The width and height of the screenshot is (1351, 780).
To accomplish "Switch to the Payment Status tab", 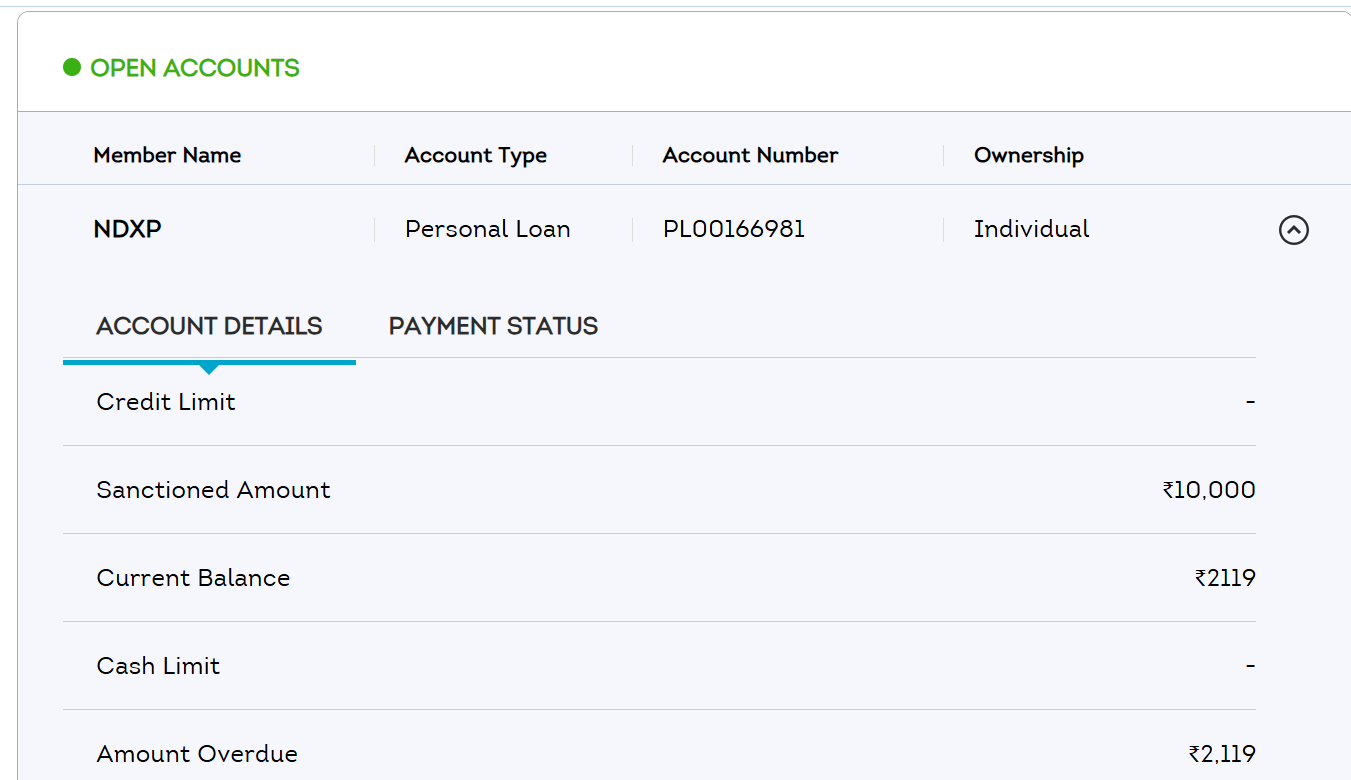I will pos(493,327).
